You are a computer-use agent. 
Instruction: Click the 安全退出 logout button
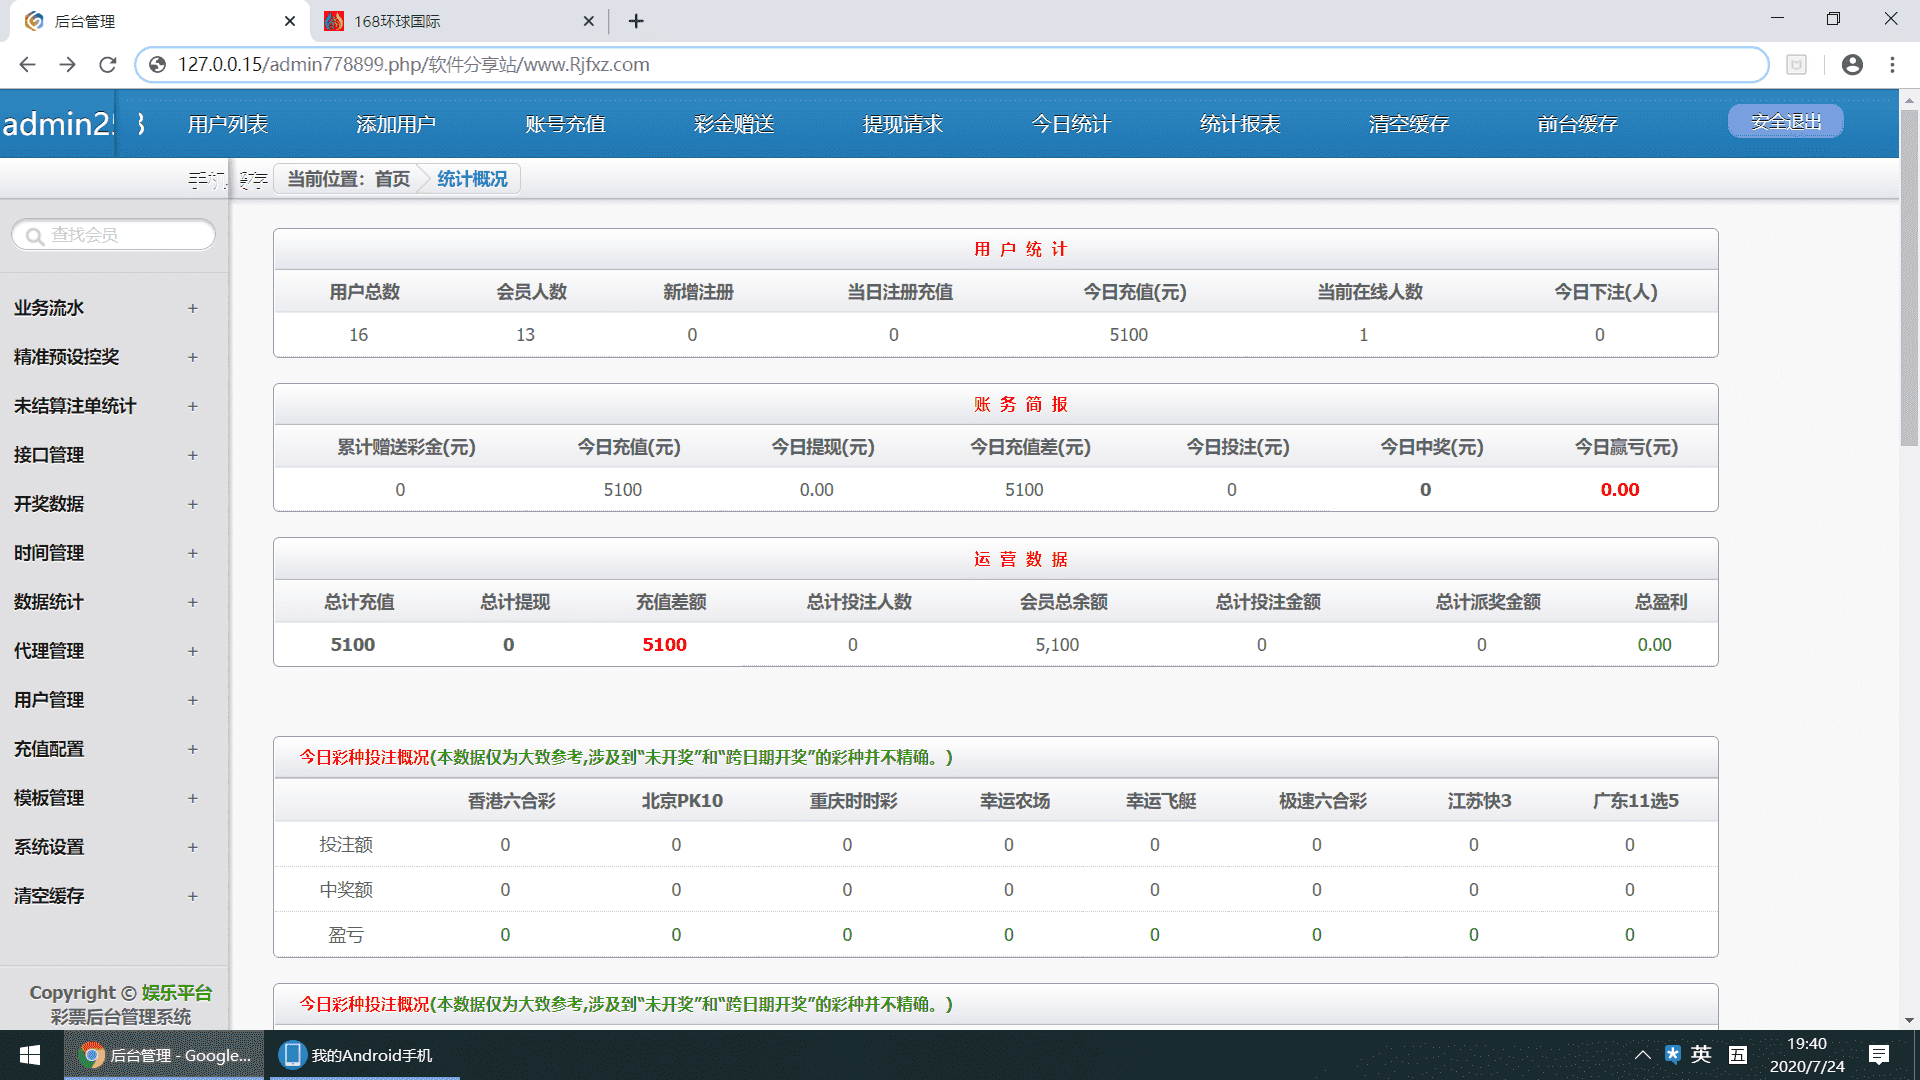click(x=1786, y=122)
